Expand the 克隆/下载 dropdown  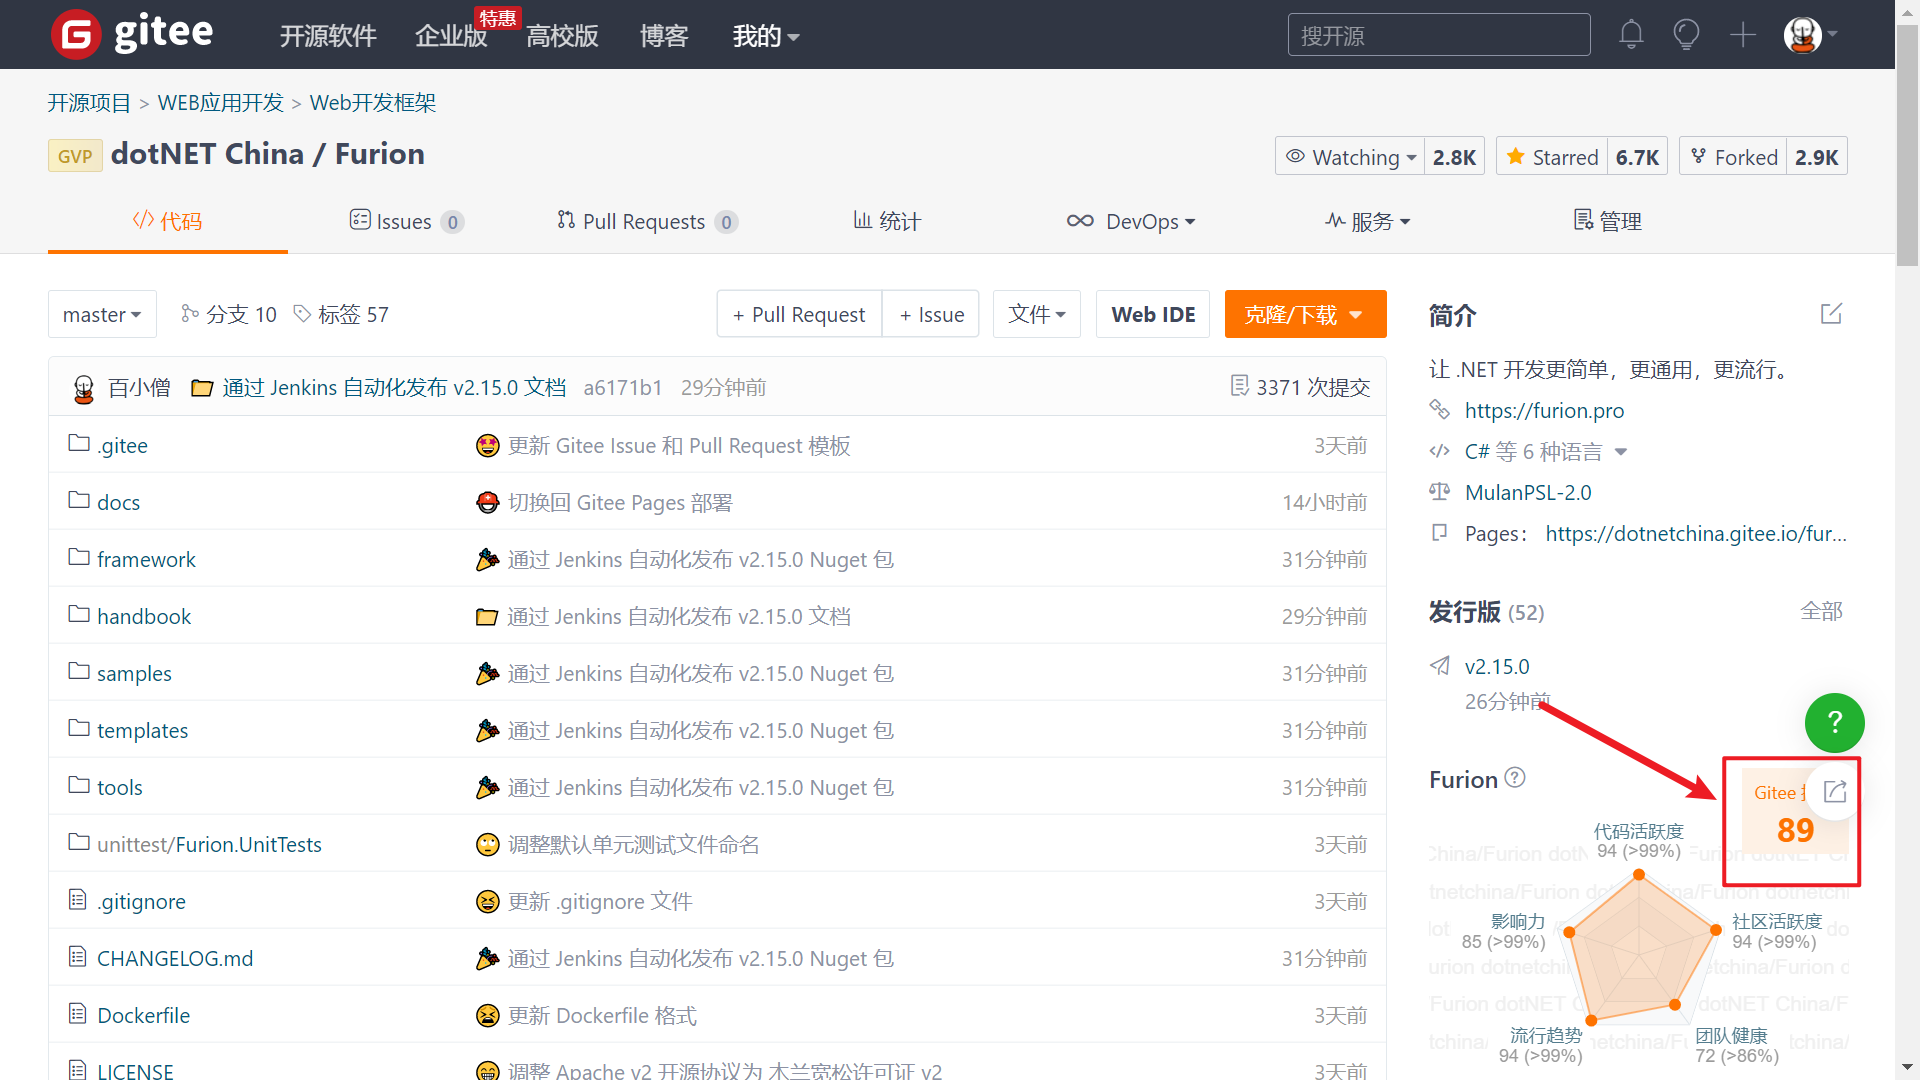[x=1305, y=314]
